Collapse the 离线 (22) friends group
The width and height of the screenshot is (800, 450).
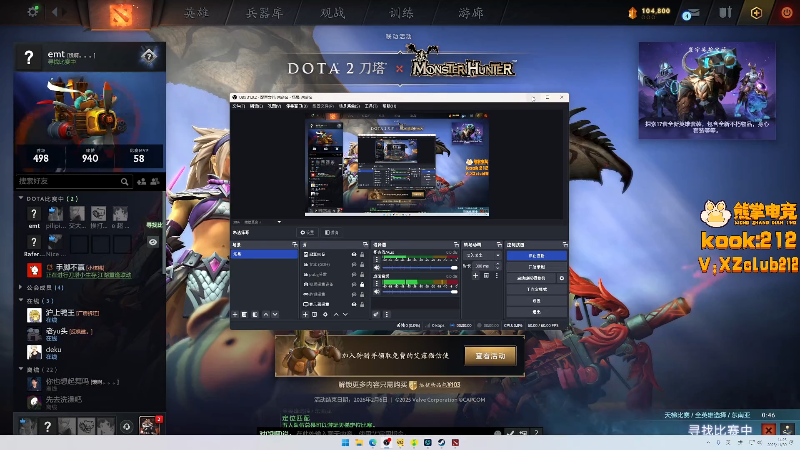pyautogui.click(x=21, y=369)
